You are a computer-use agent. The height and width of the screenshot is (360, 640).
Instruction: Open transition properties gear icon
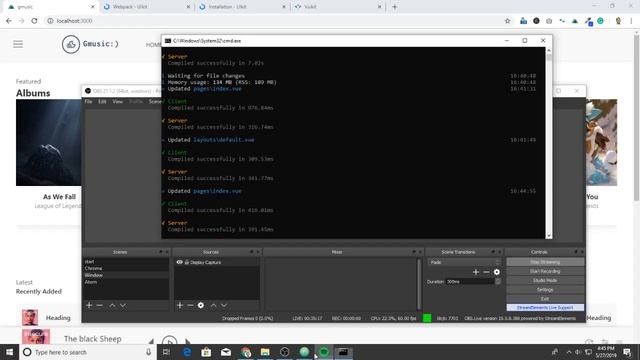click(x=497, y=272)
